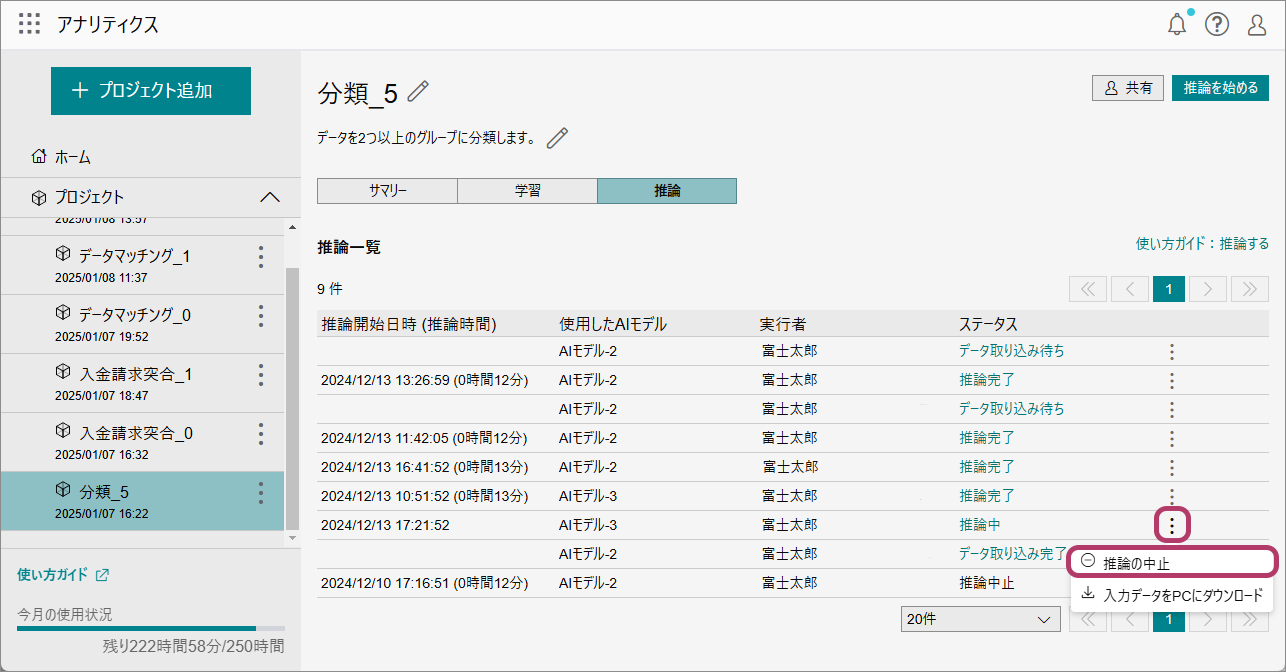Click the monthly usage progress bar

coord(150,629)
